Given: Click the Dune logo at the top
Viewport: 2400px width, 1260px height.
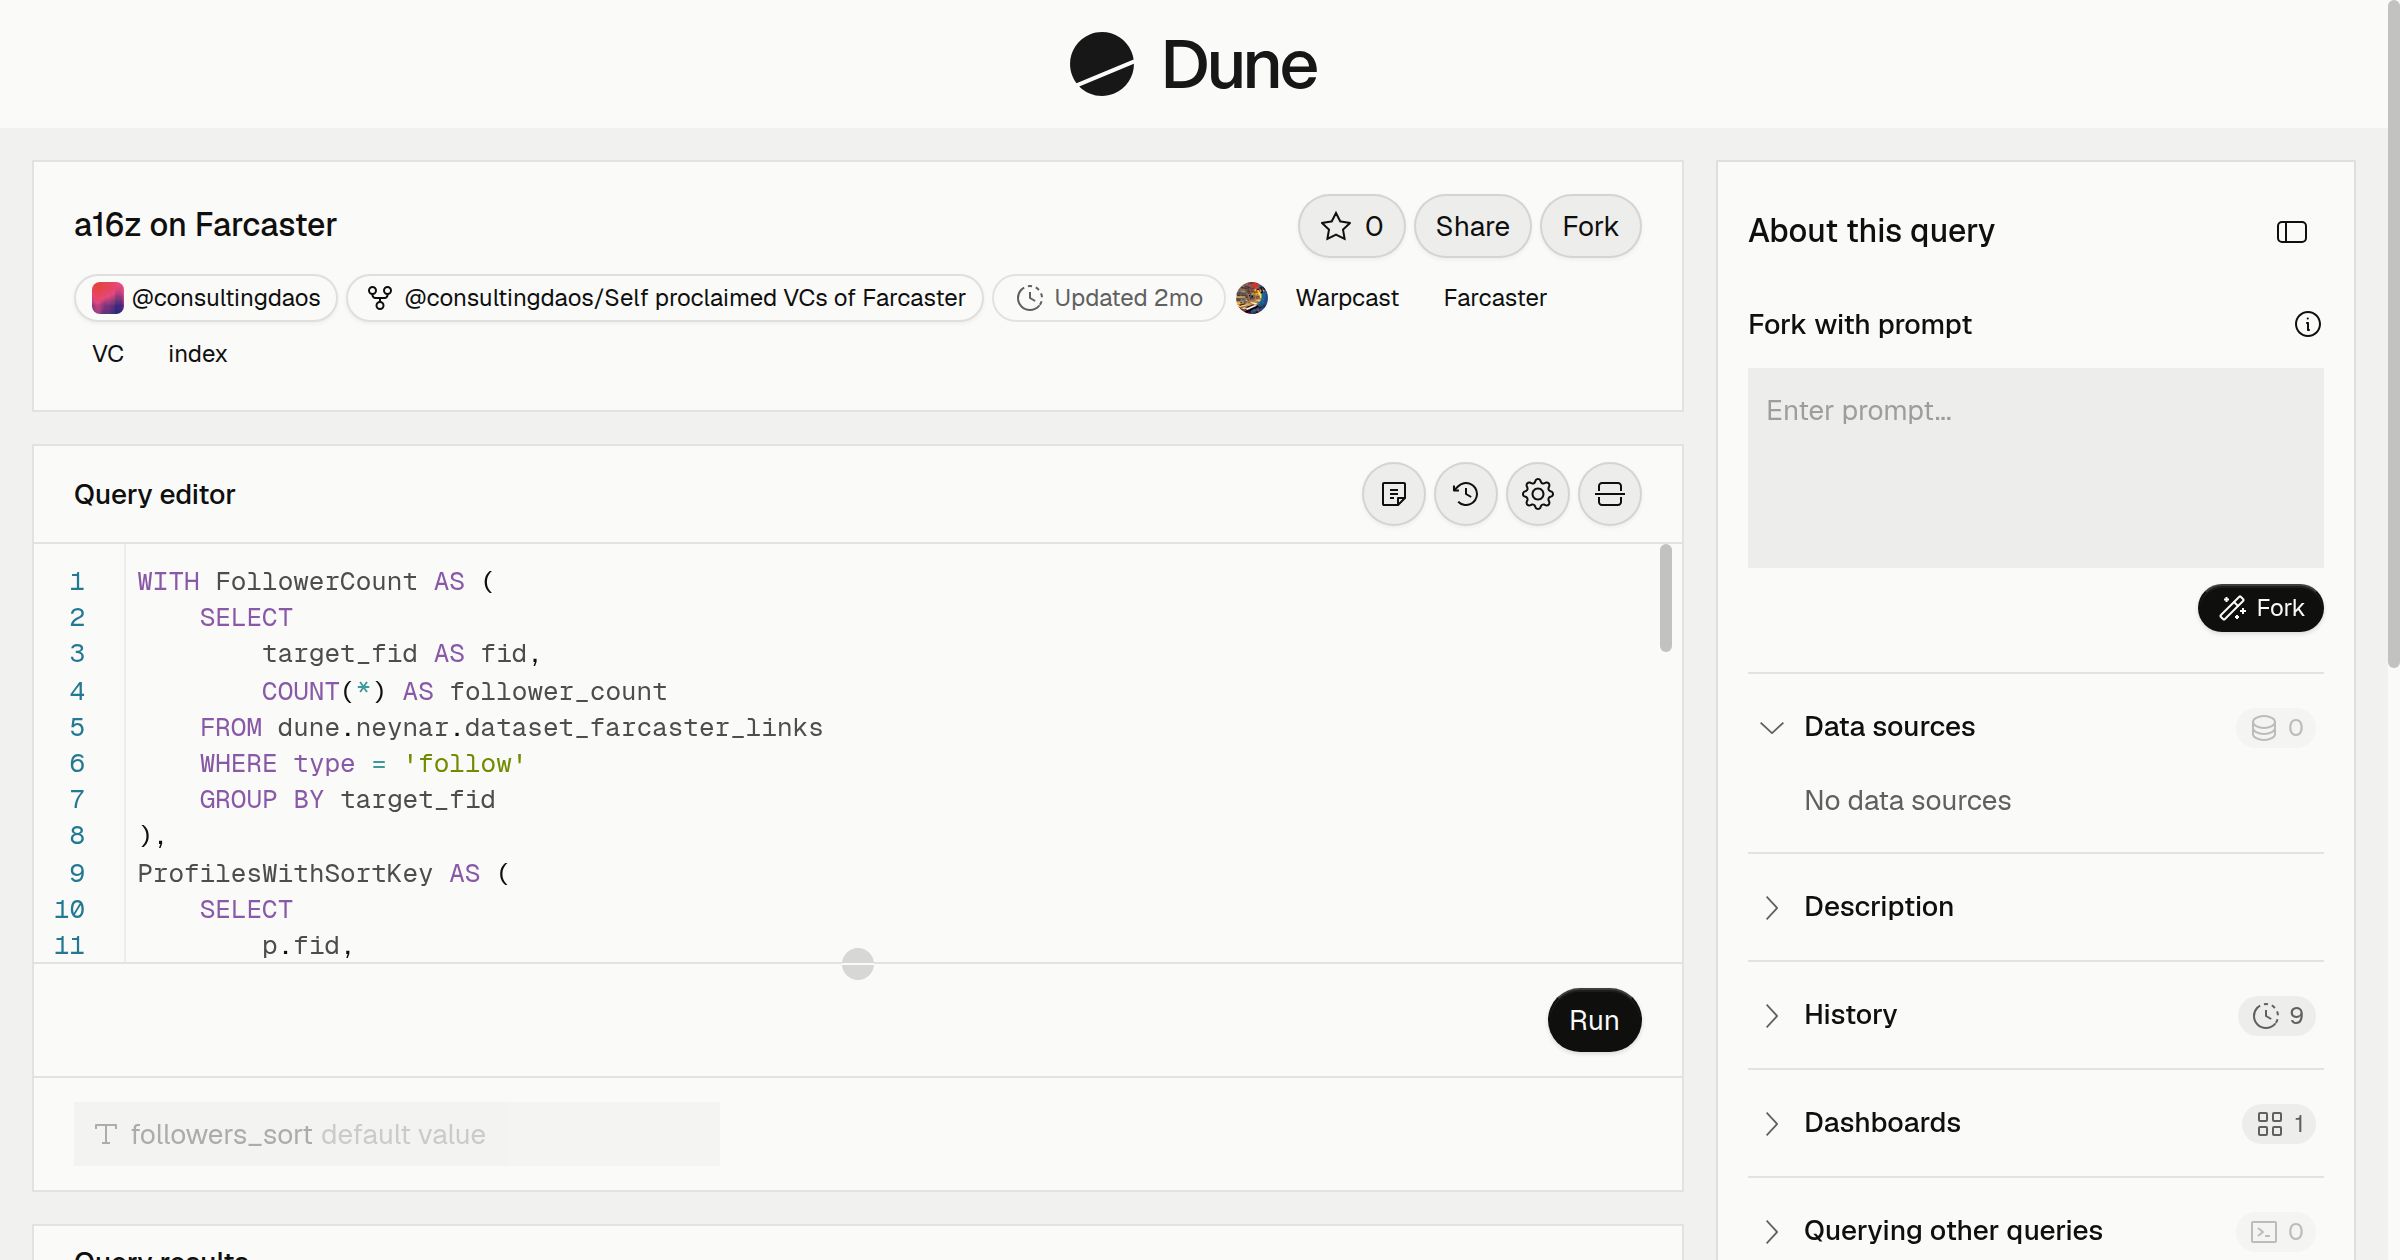Looking at the screenshot, I should [1193, 64].
